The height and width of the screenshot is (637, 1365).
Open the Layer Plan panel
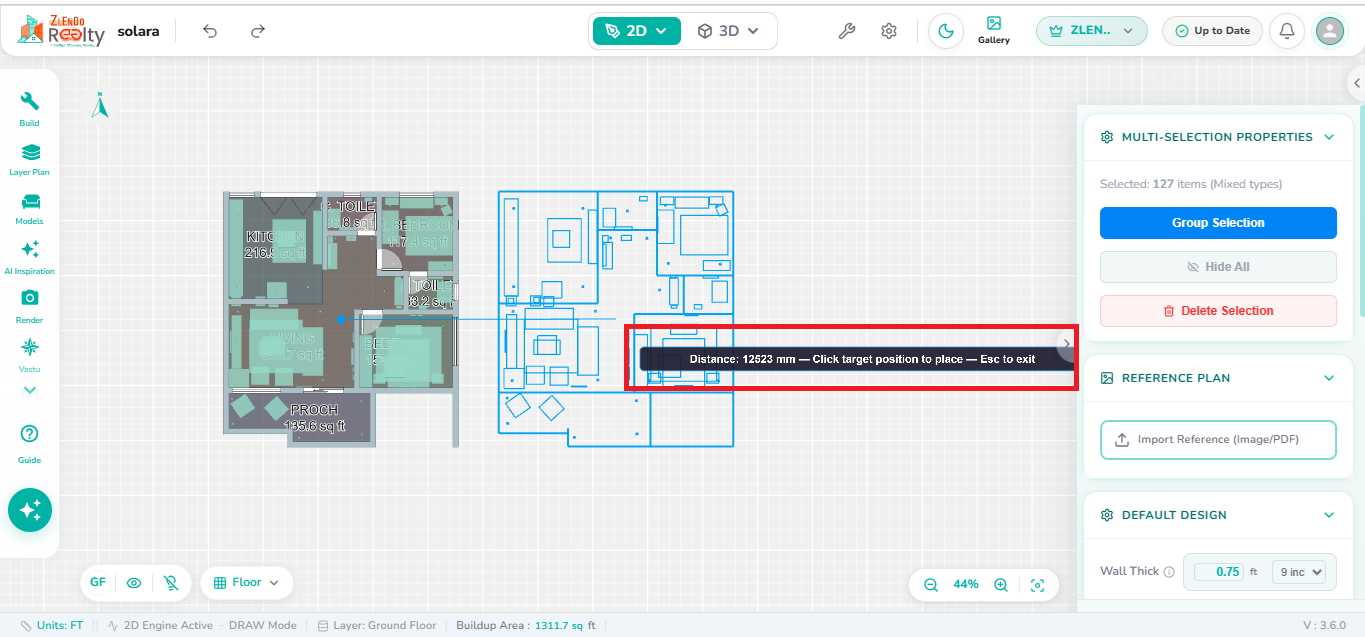[30, 158]
